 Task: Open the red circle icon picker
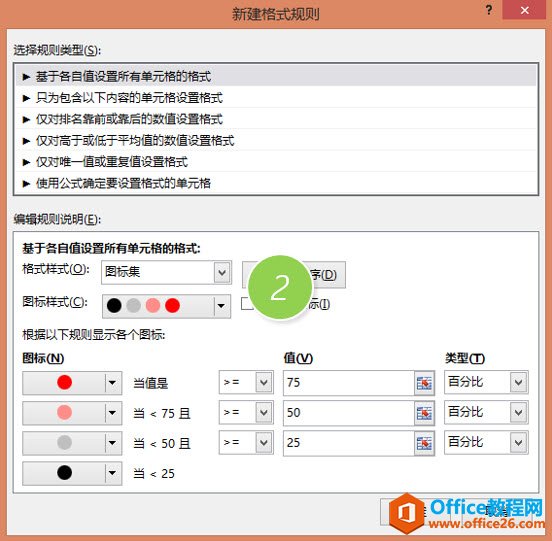coord(72,383)
